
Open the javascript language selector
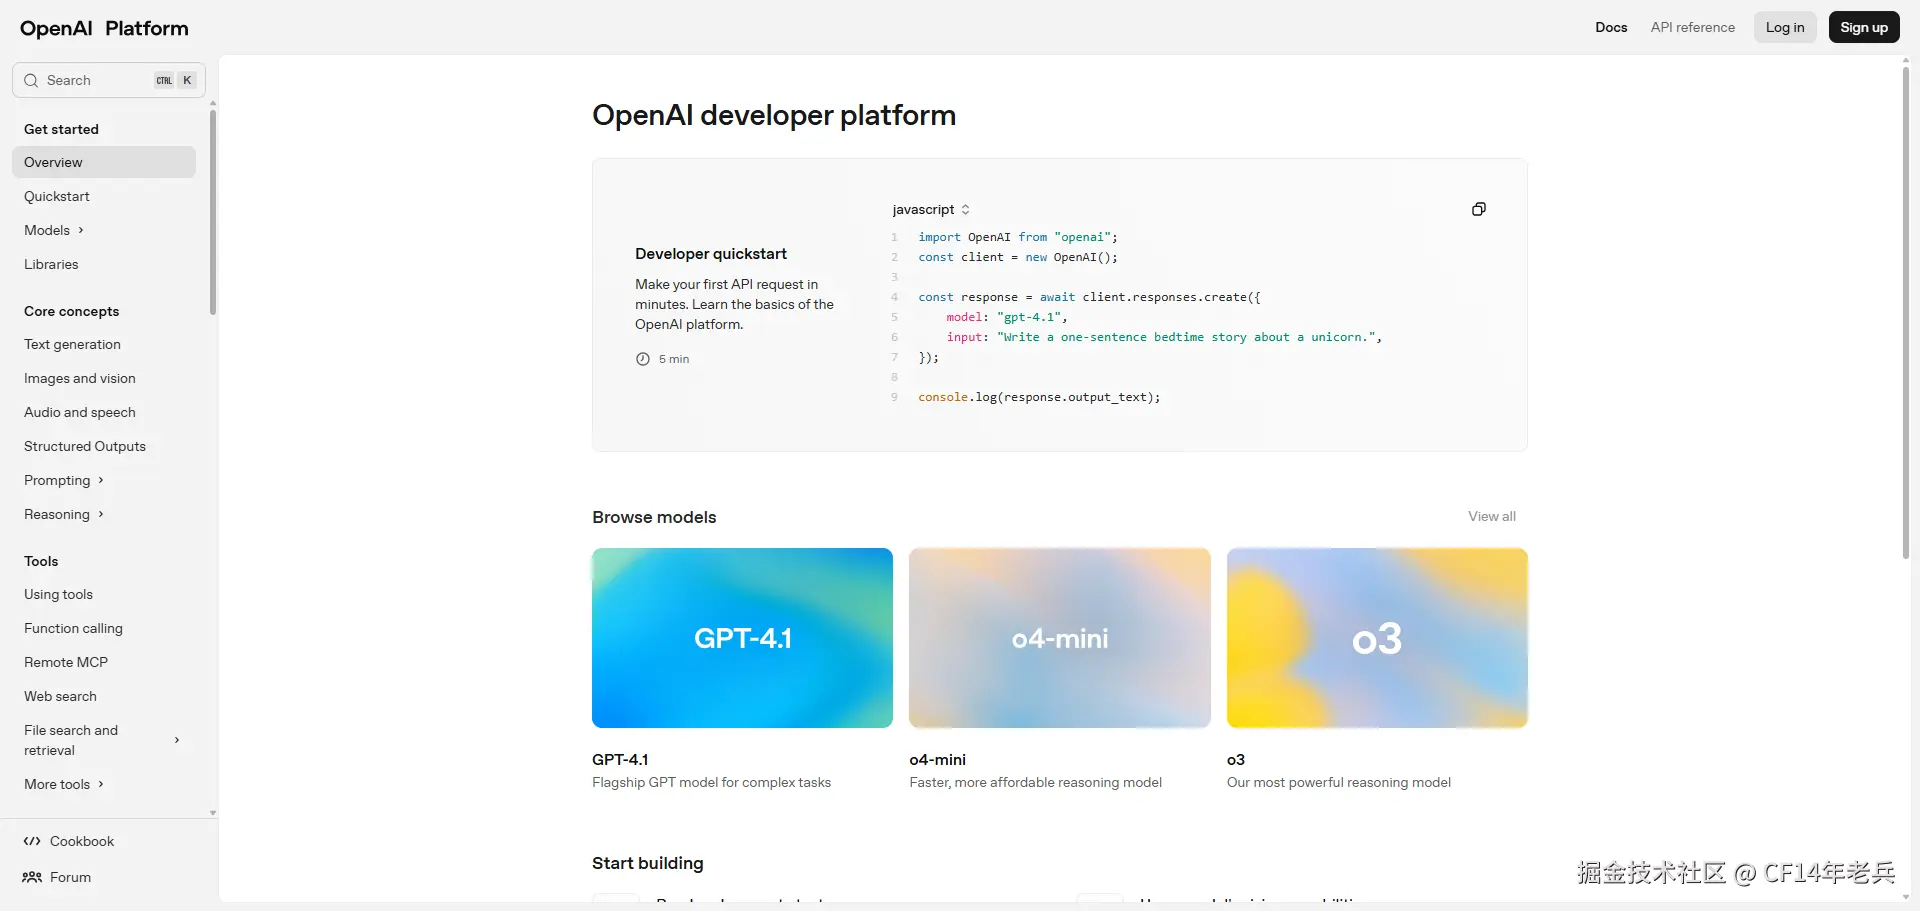[931, 209]
